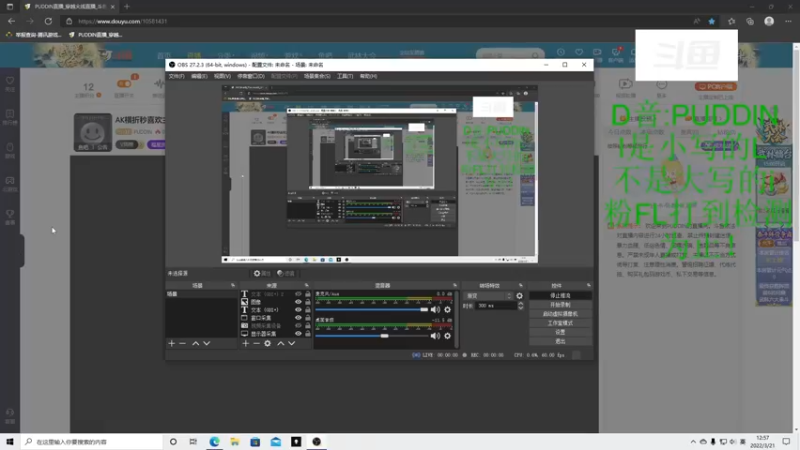Open Microsoft Edge from the taskbar

coord(214,442)
